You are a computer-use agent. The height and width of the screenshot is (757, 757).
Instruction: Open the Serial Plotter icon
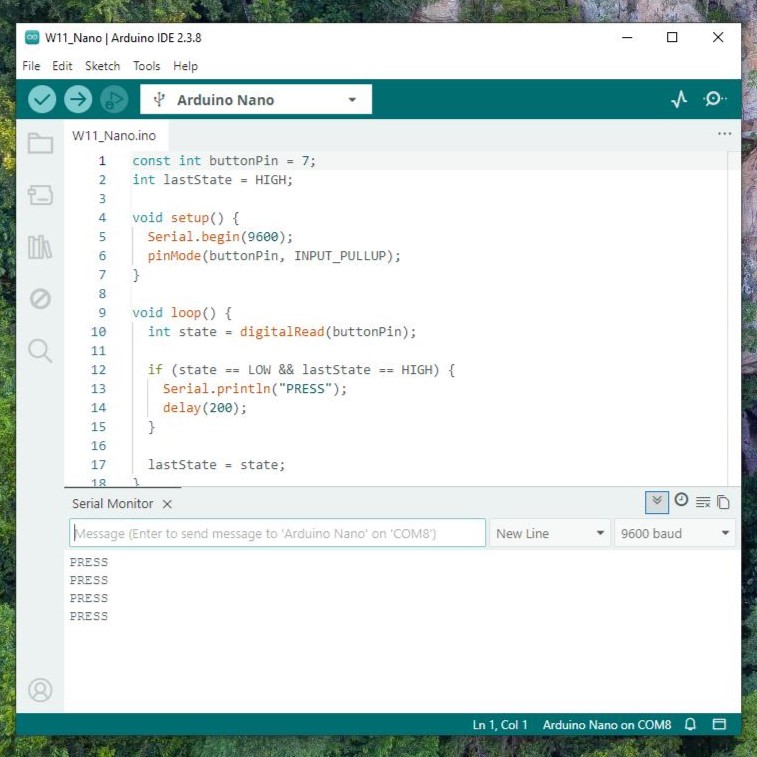click(679, 99)
